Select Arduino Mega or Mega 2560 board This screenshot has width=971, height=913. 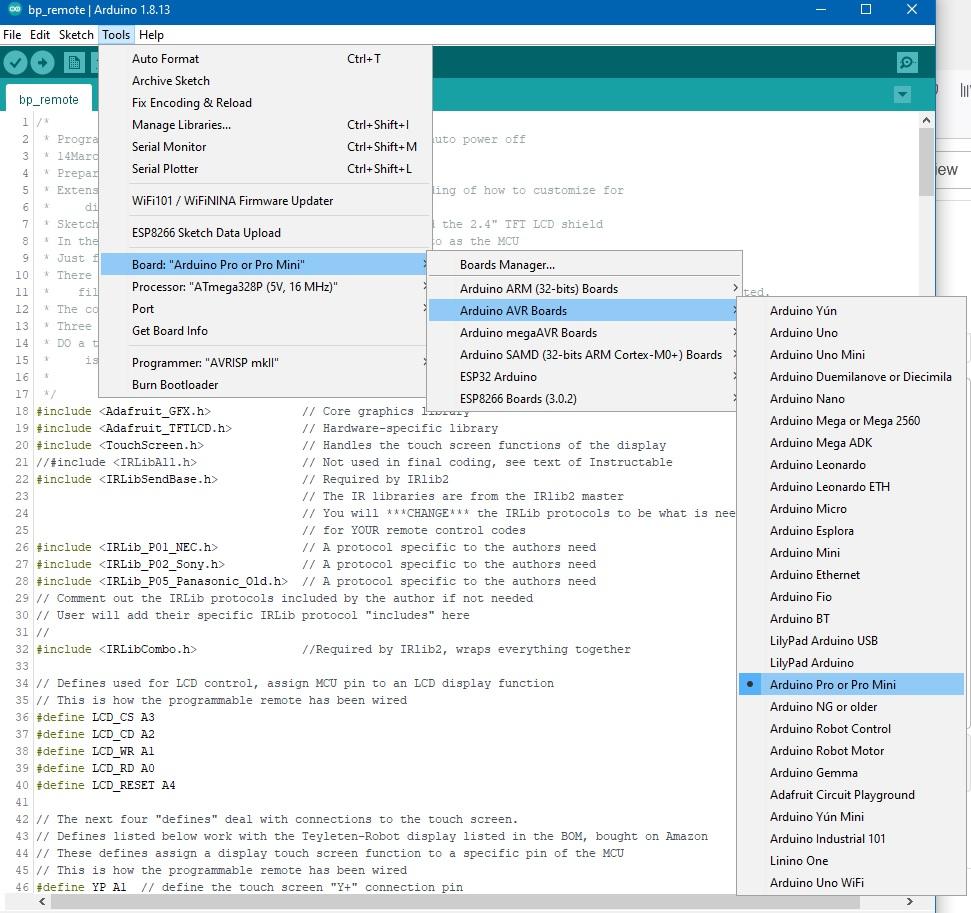tap(851, 421)
